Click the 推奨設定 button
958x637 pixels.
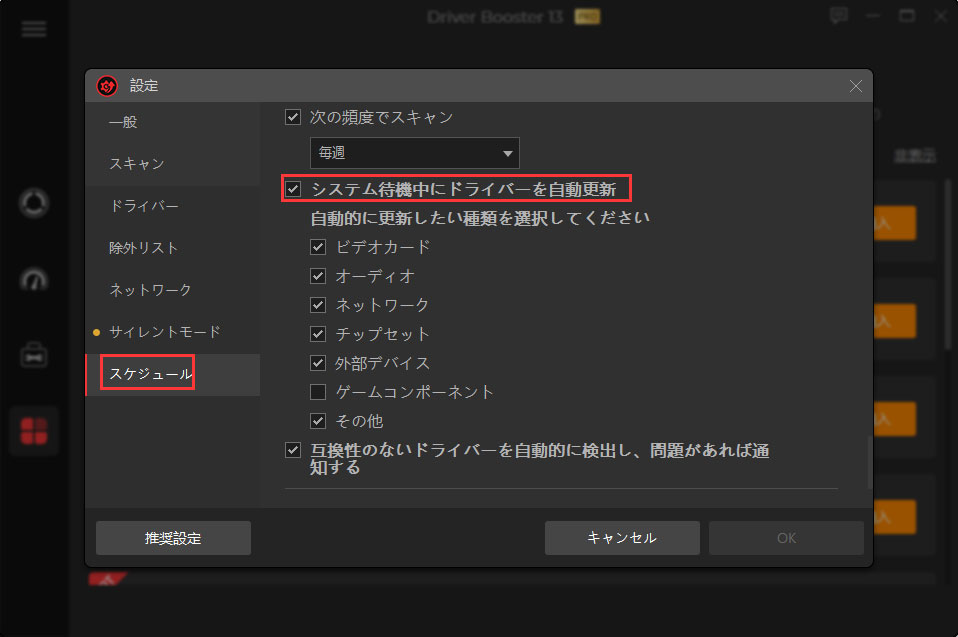pos(174,538)
